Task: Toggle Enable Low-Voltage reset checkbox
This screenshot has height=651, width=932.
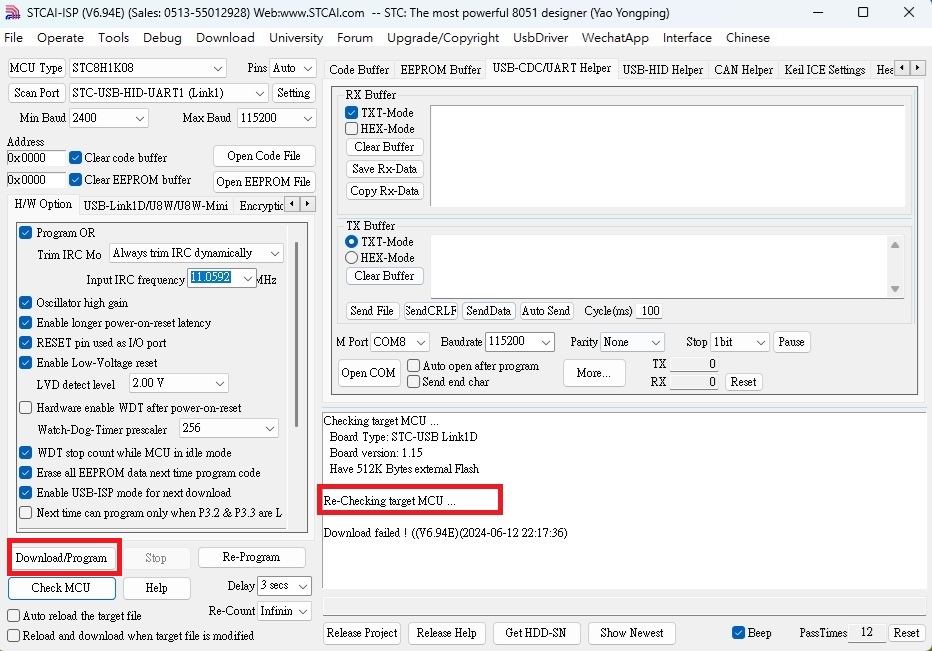Action: [26, 363]
